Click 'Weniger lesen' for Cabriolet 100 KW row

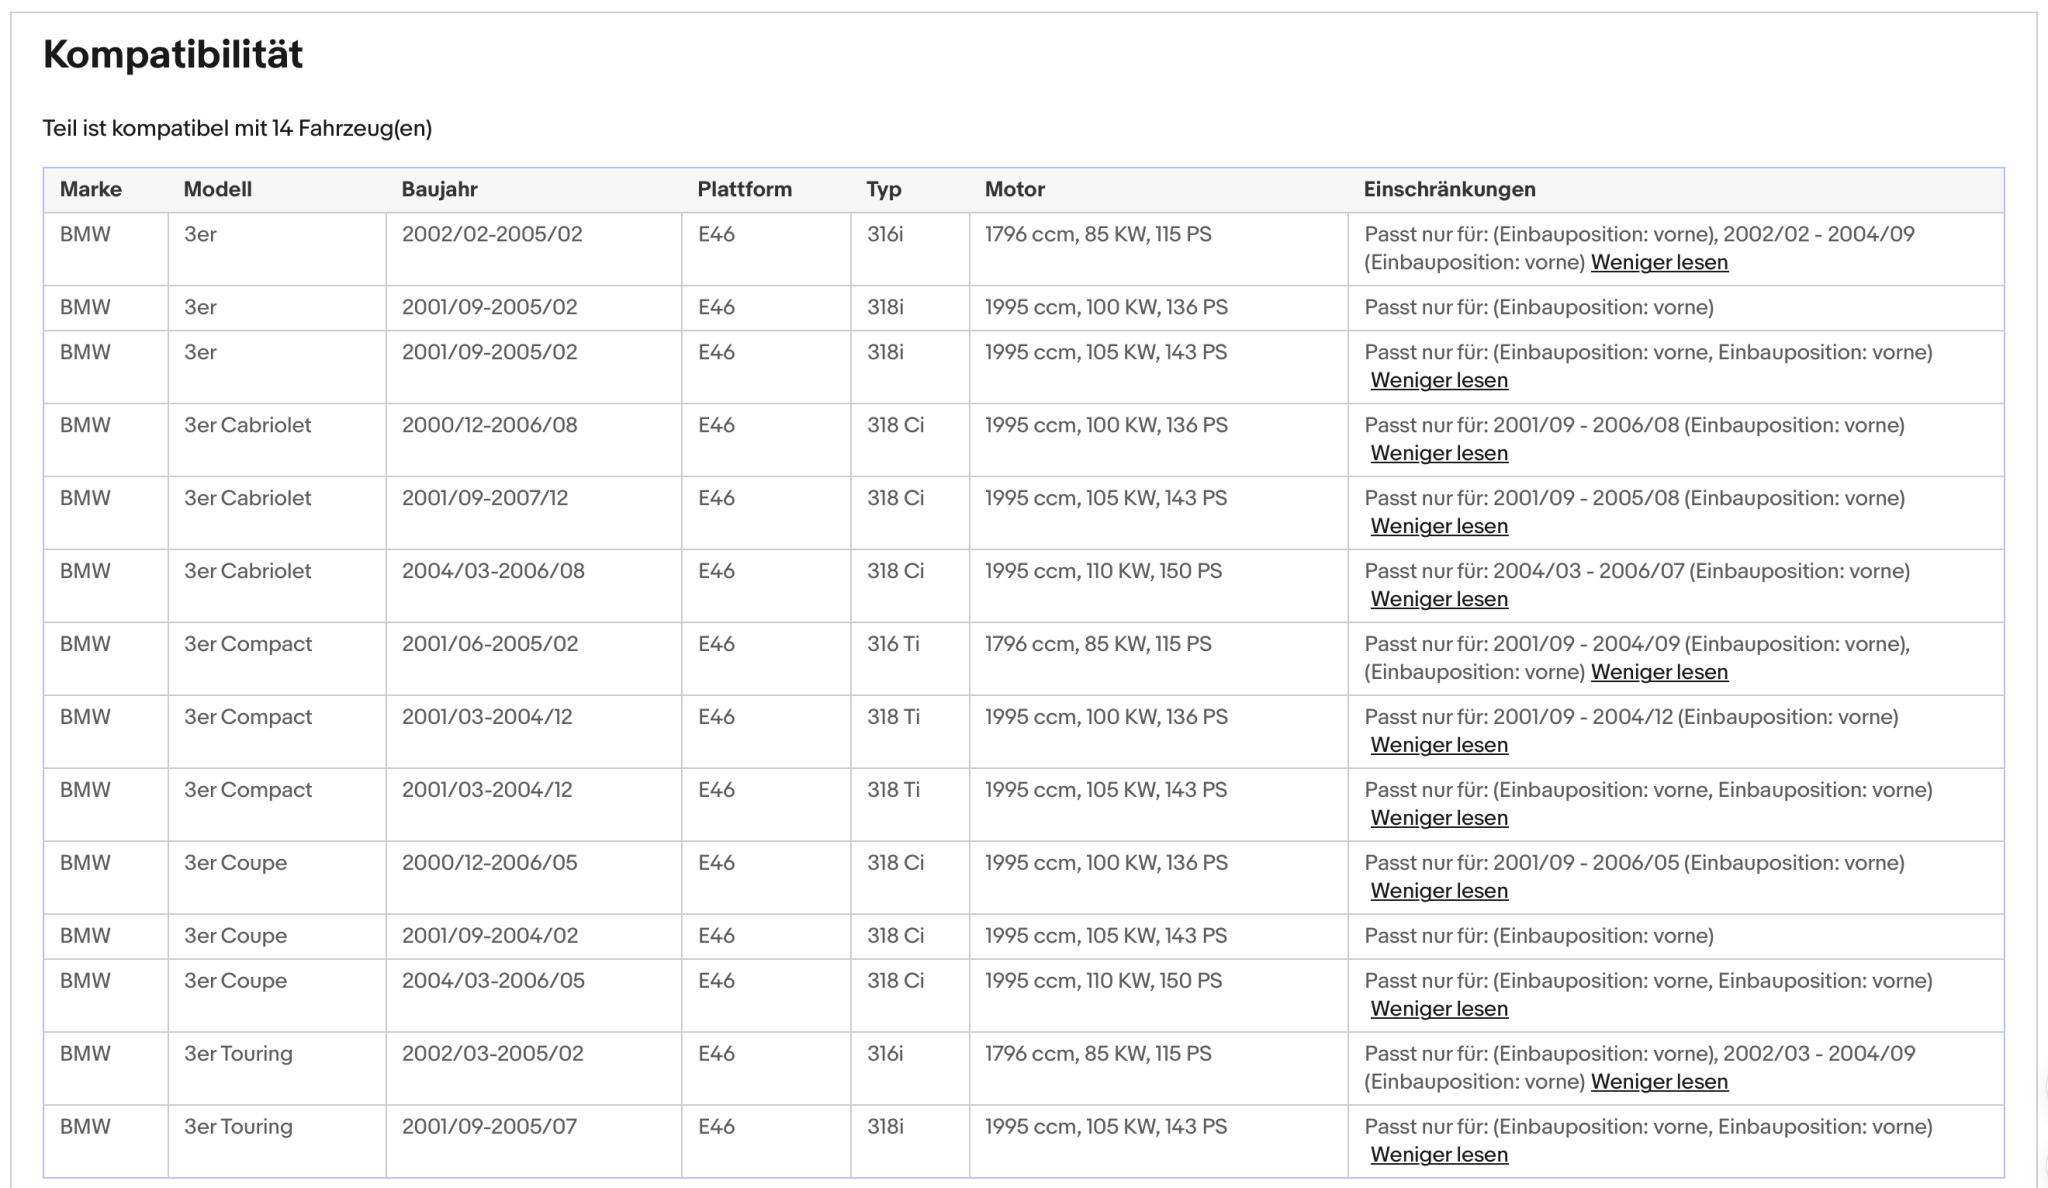point(1439,453)
